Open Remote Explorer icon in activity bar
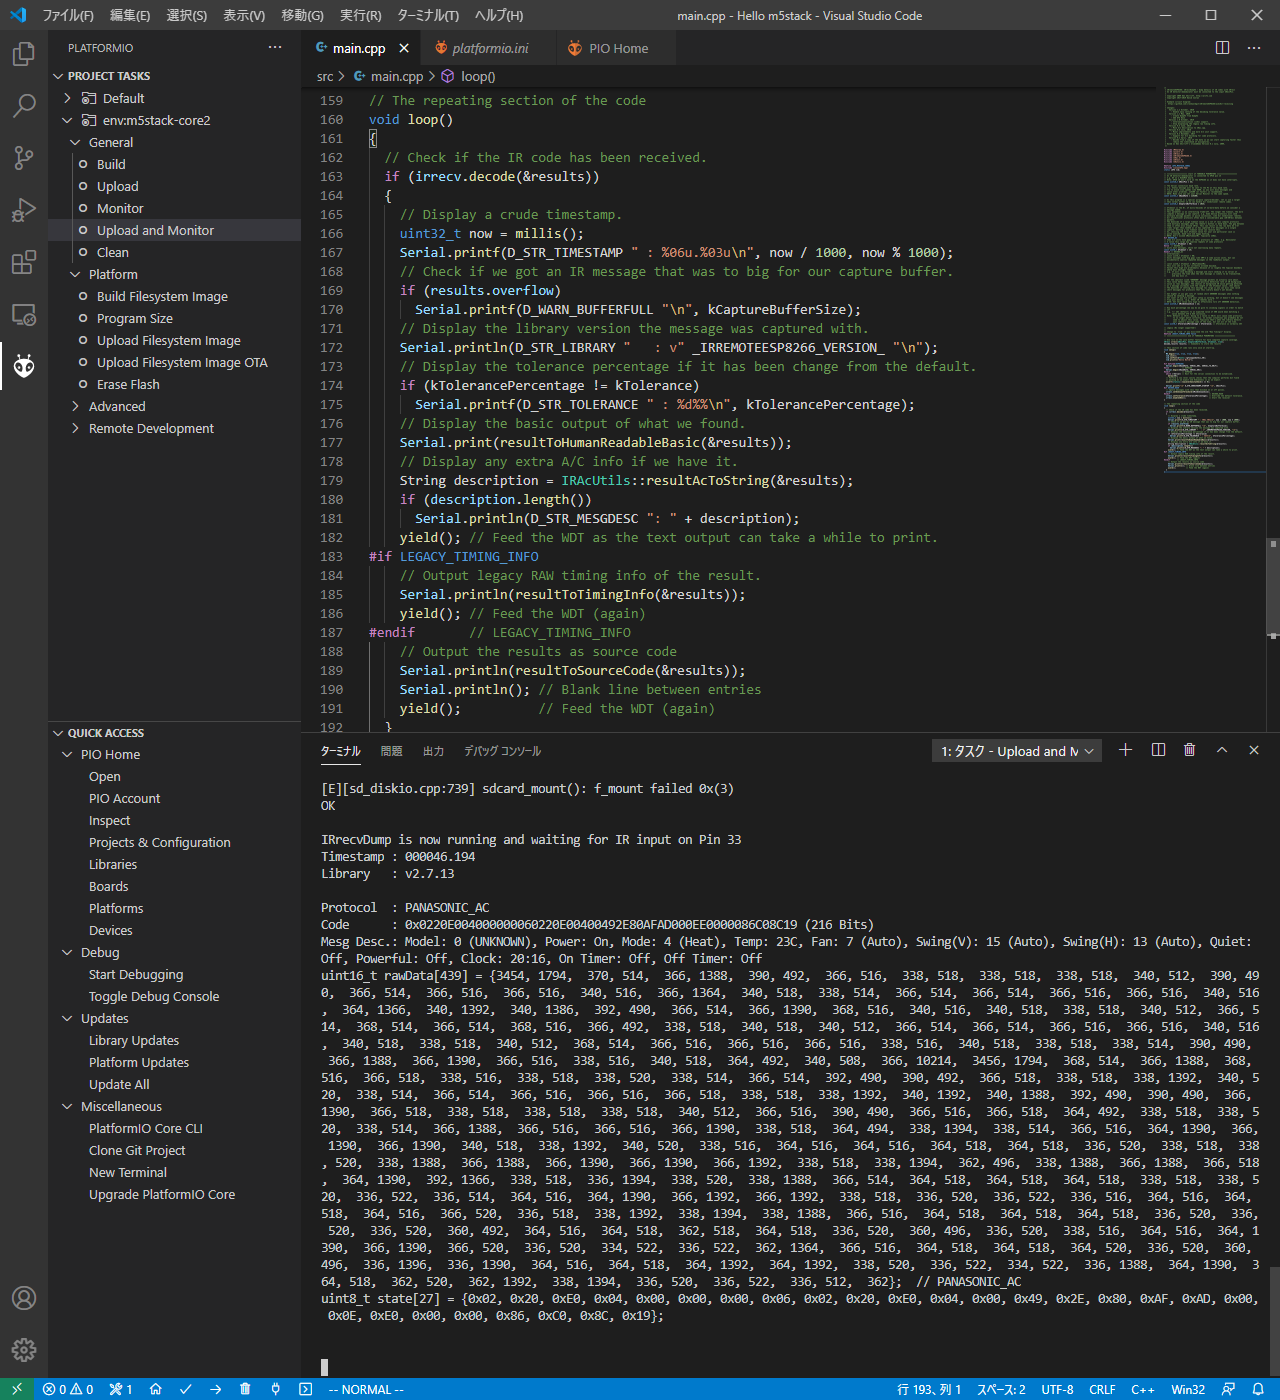Screen dimensions: 1280x1400 (x=24, y=314)
